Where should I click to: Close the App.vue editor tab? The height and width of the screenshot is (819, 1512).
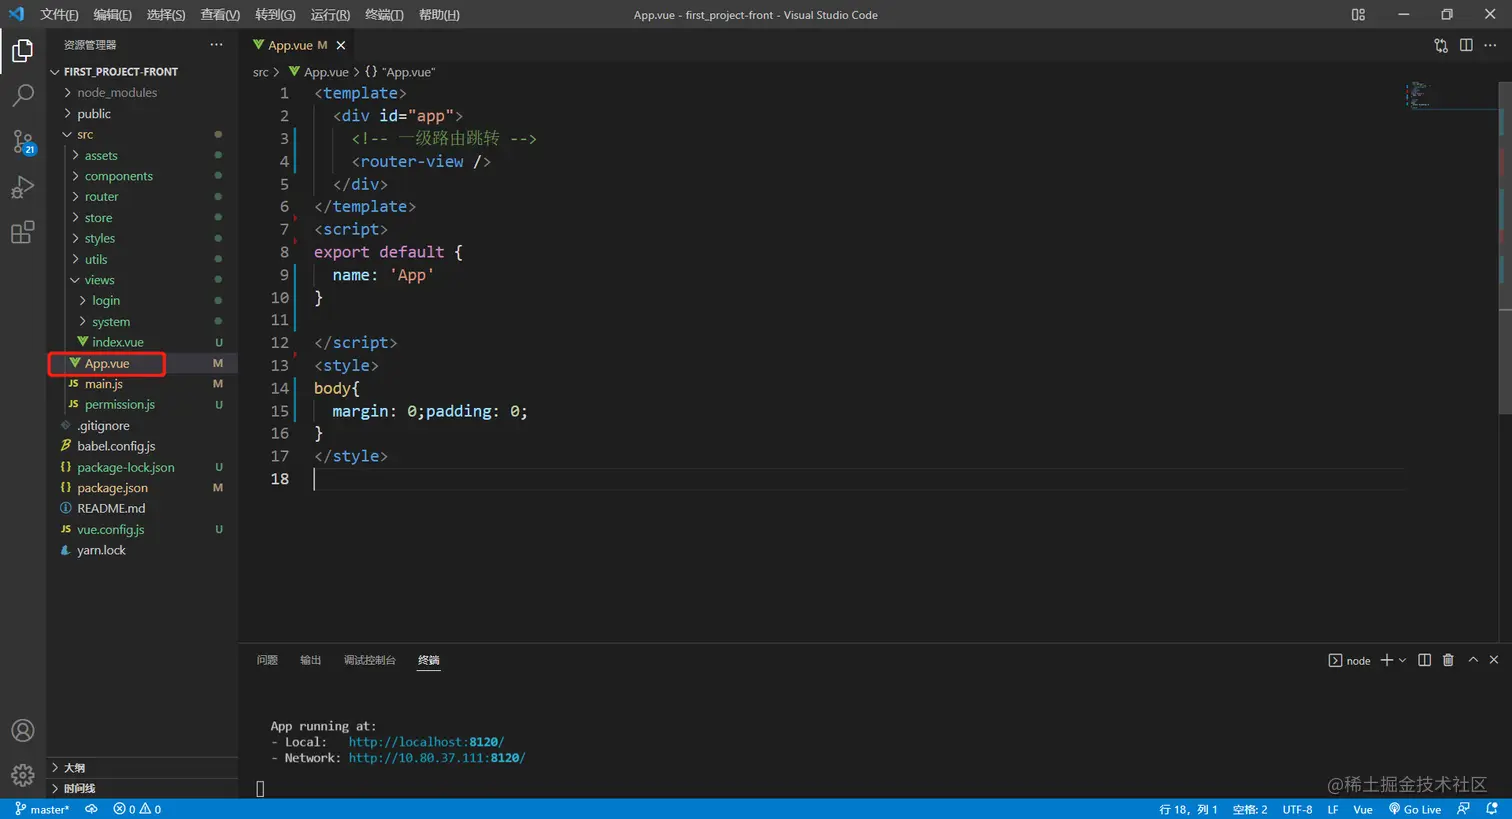coord(341,45)
